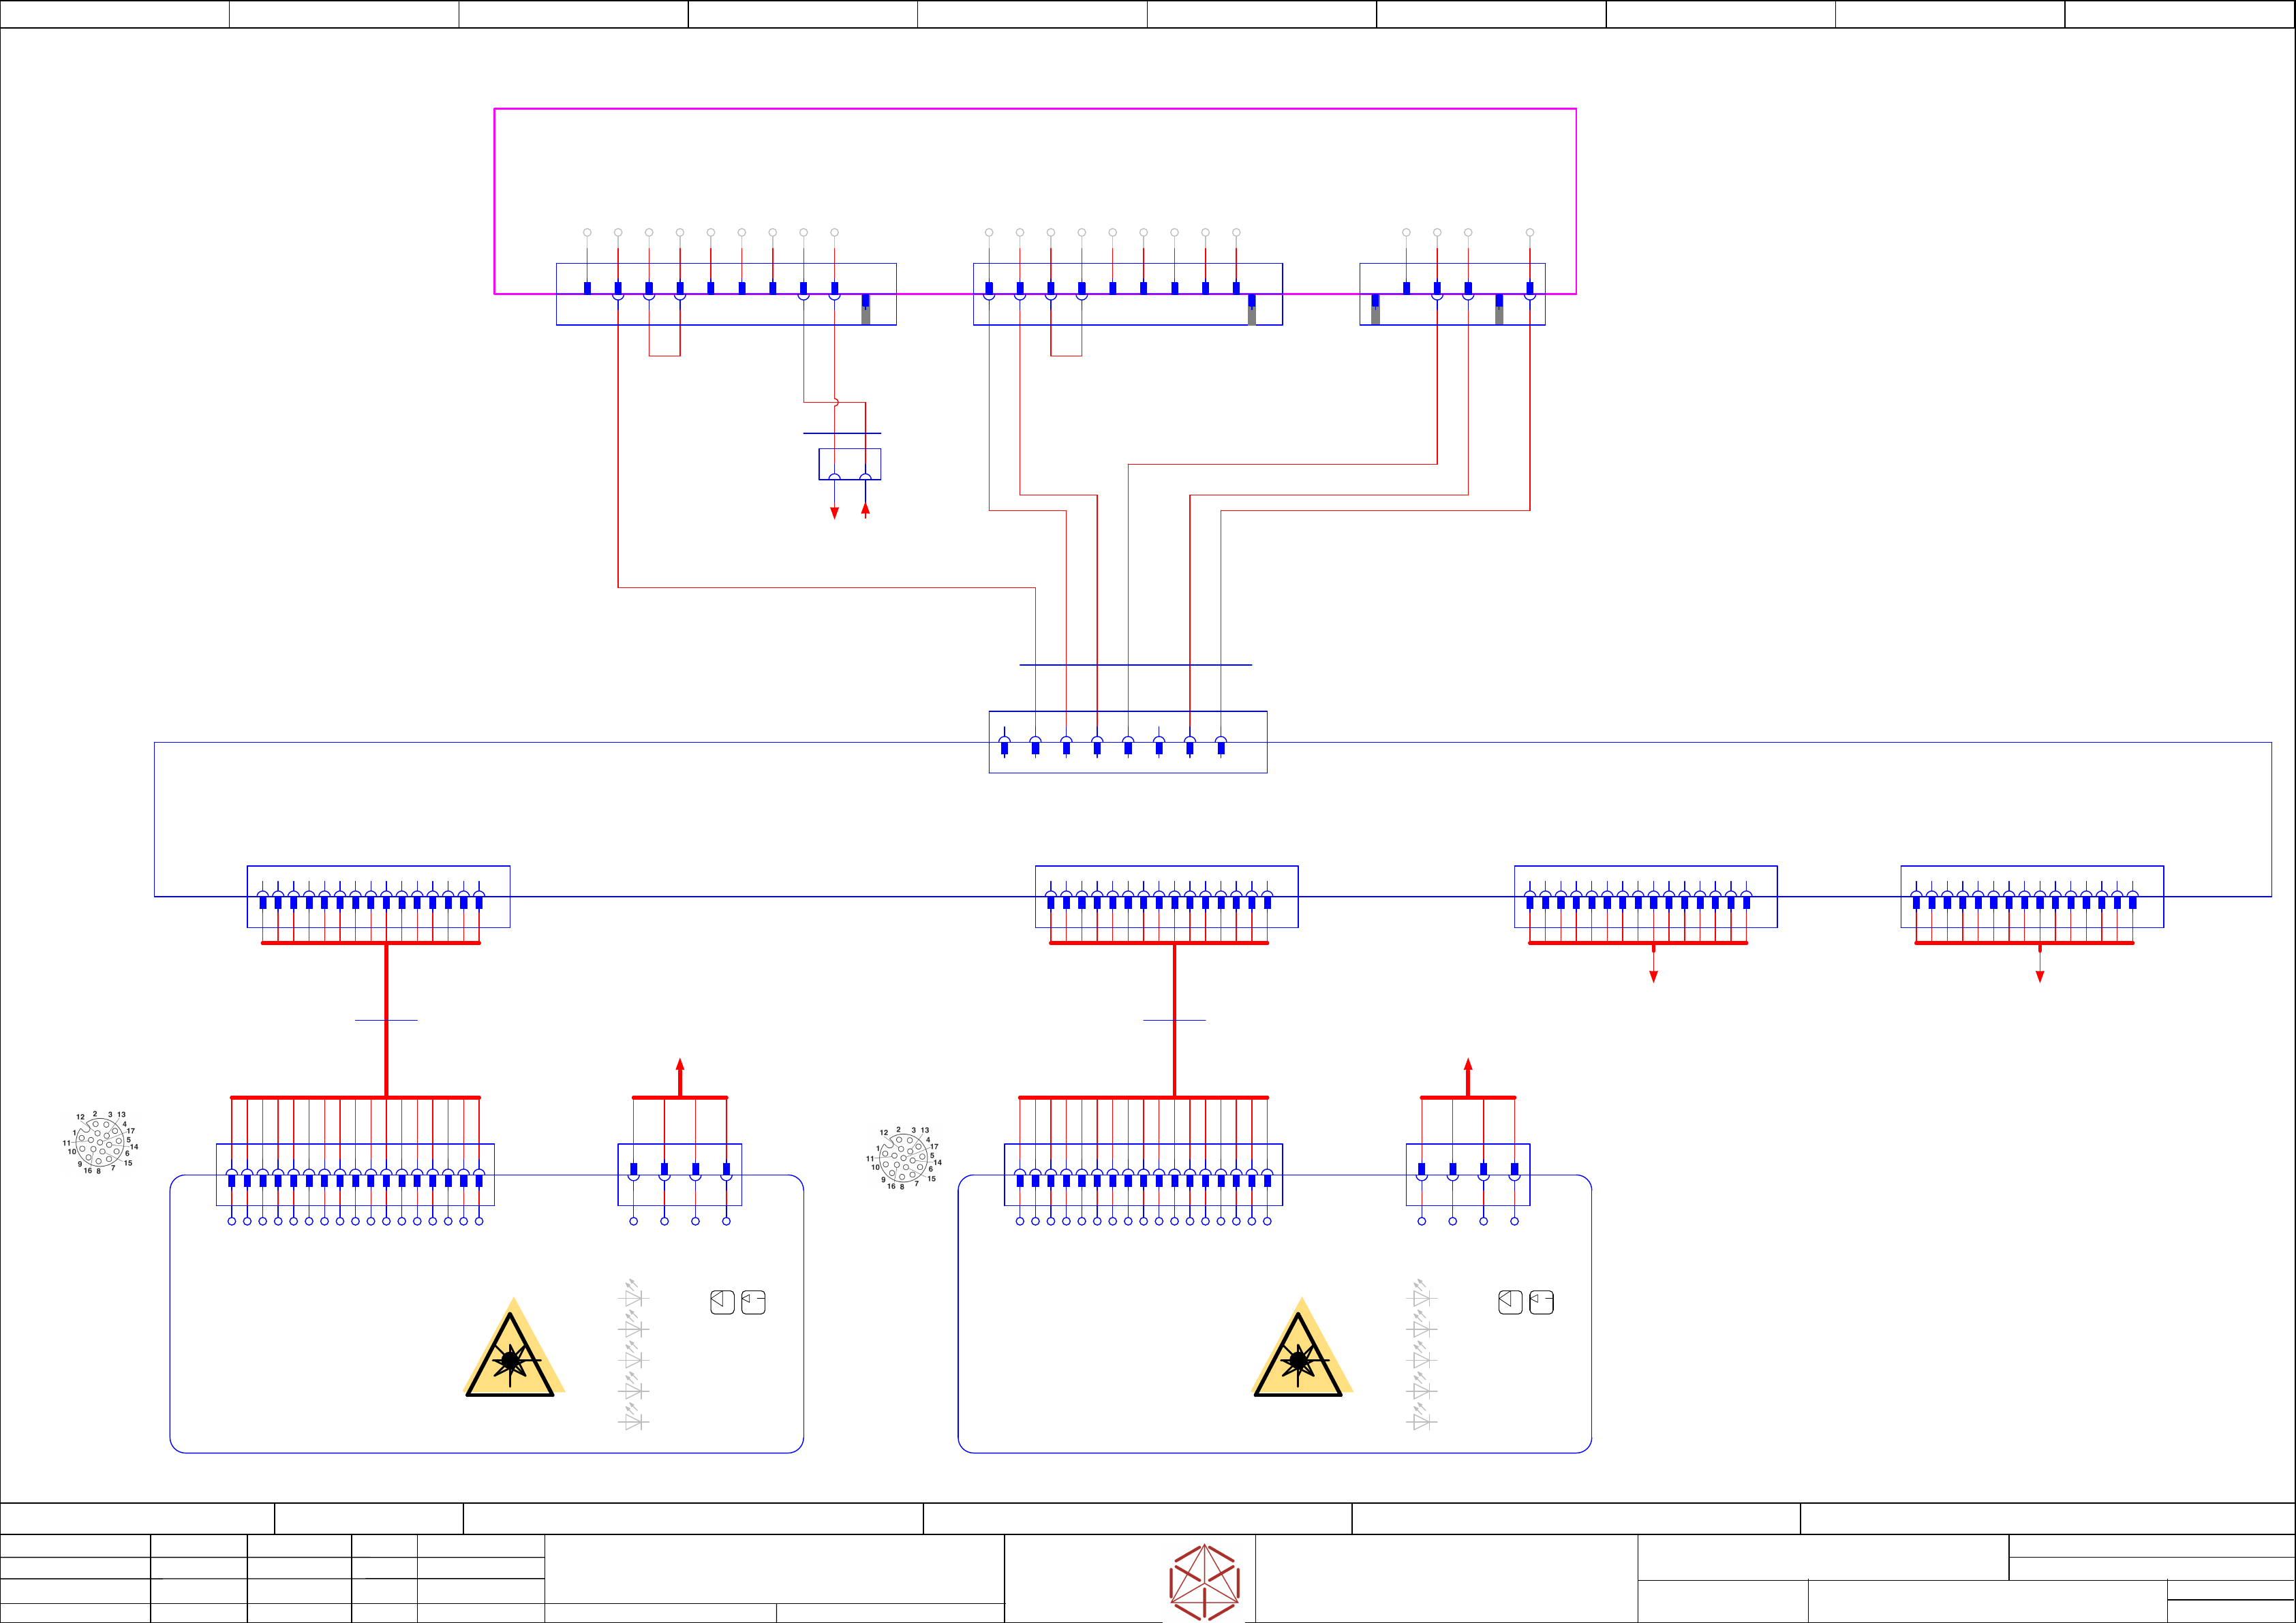Viewport: 2296px width, 1623px height.
Task: Click red up arrow above right 4-pin connector
Action: point(1468,1066)
